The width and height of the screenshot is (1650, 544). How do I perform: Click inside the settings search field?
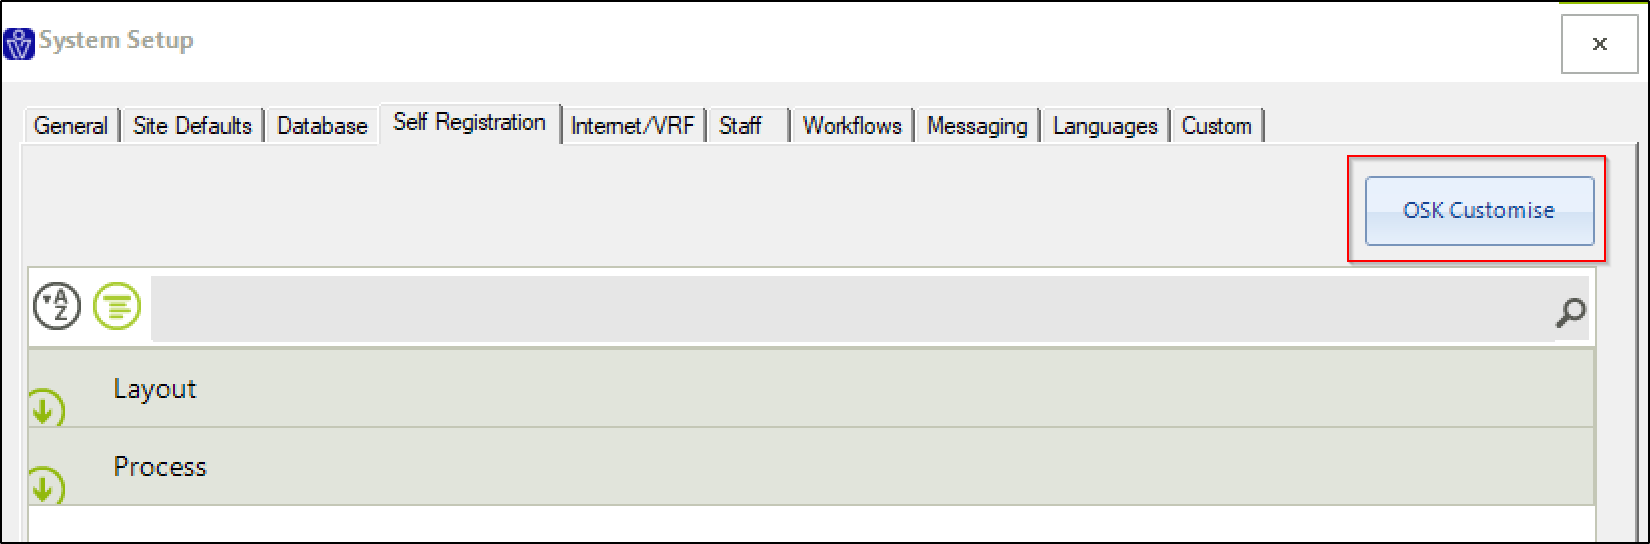pyautogui.click(x=852, y=310)
